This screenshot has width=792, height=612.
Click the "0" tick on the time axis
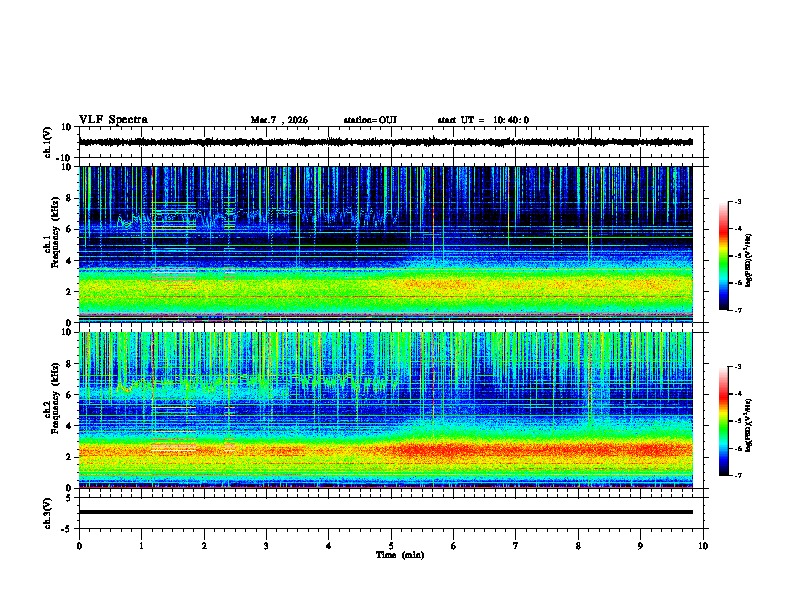pyautogui.click(x=79, y=546)
